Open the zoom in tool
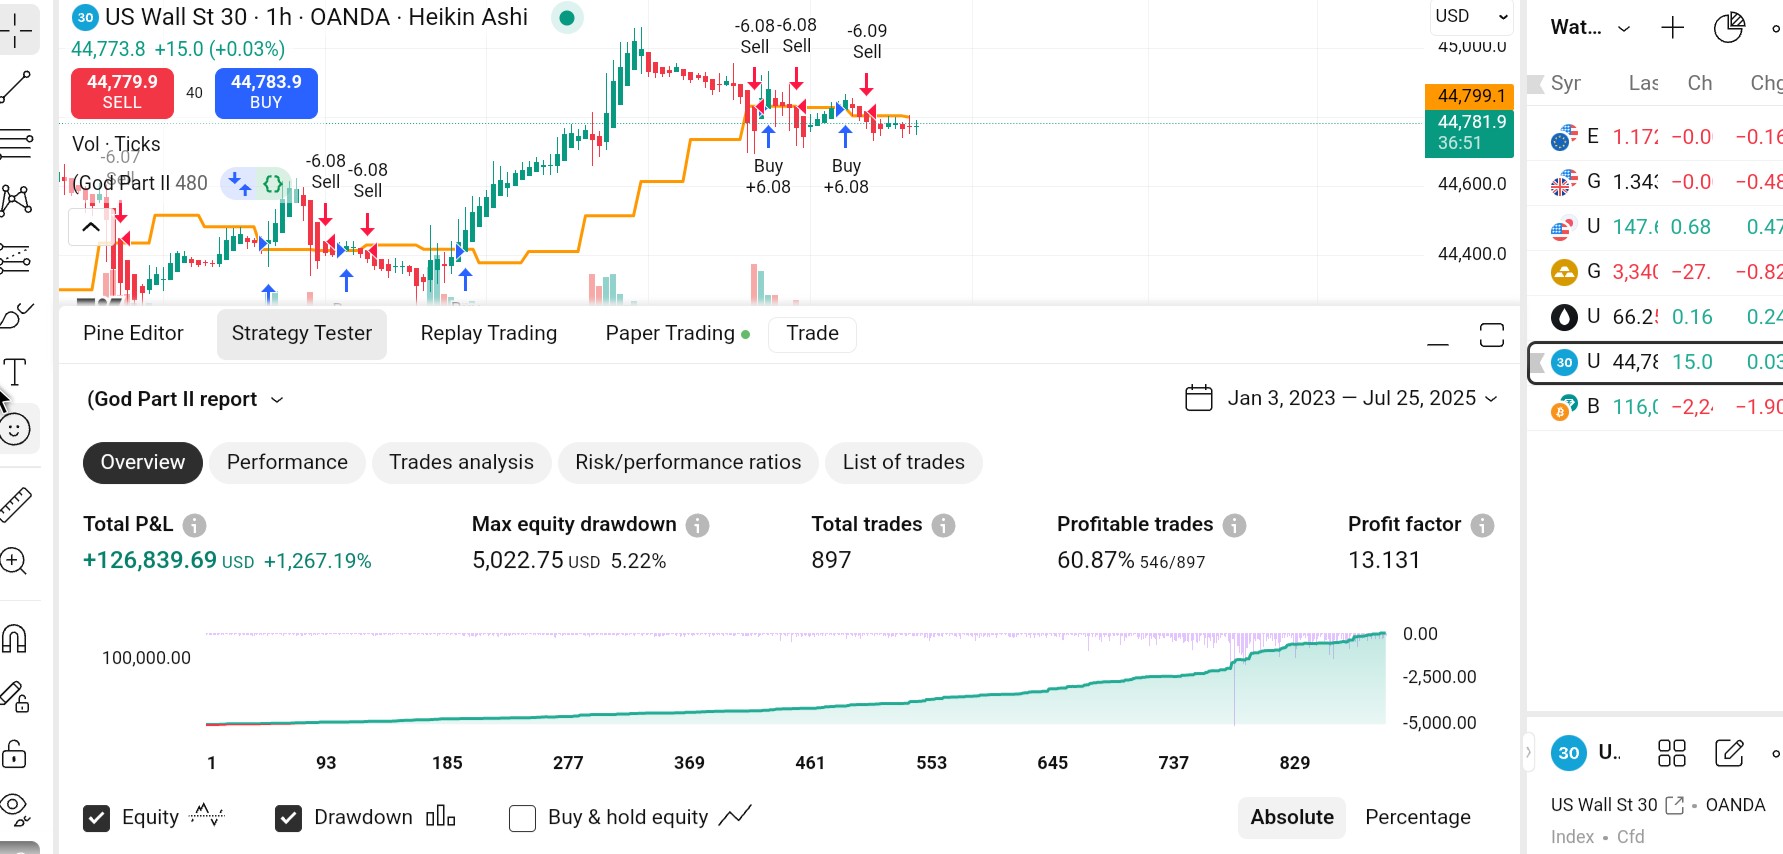This screenshot has height=854, width=1783. pos(15,560)
